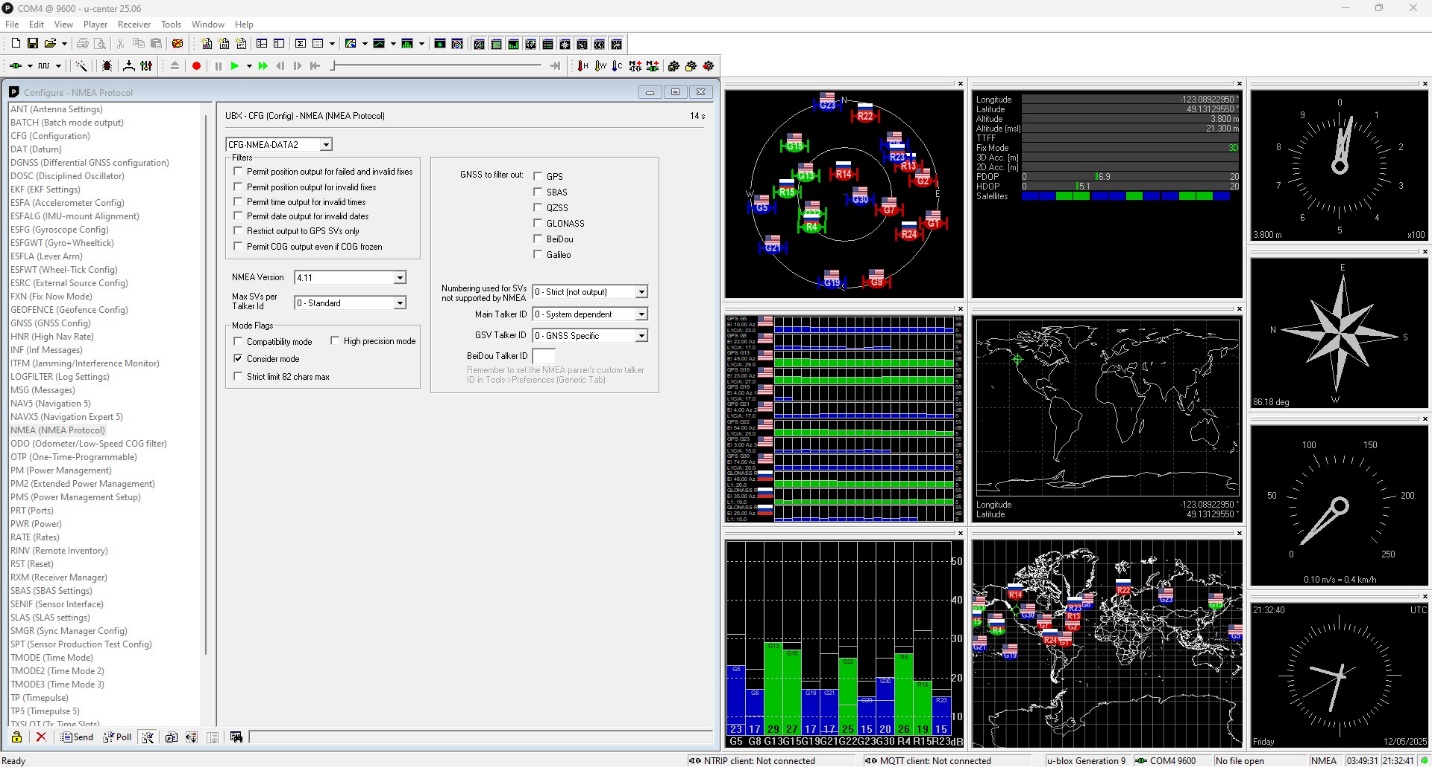Click the Print icon in toolbar

82,43
